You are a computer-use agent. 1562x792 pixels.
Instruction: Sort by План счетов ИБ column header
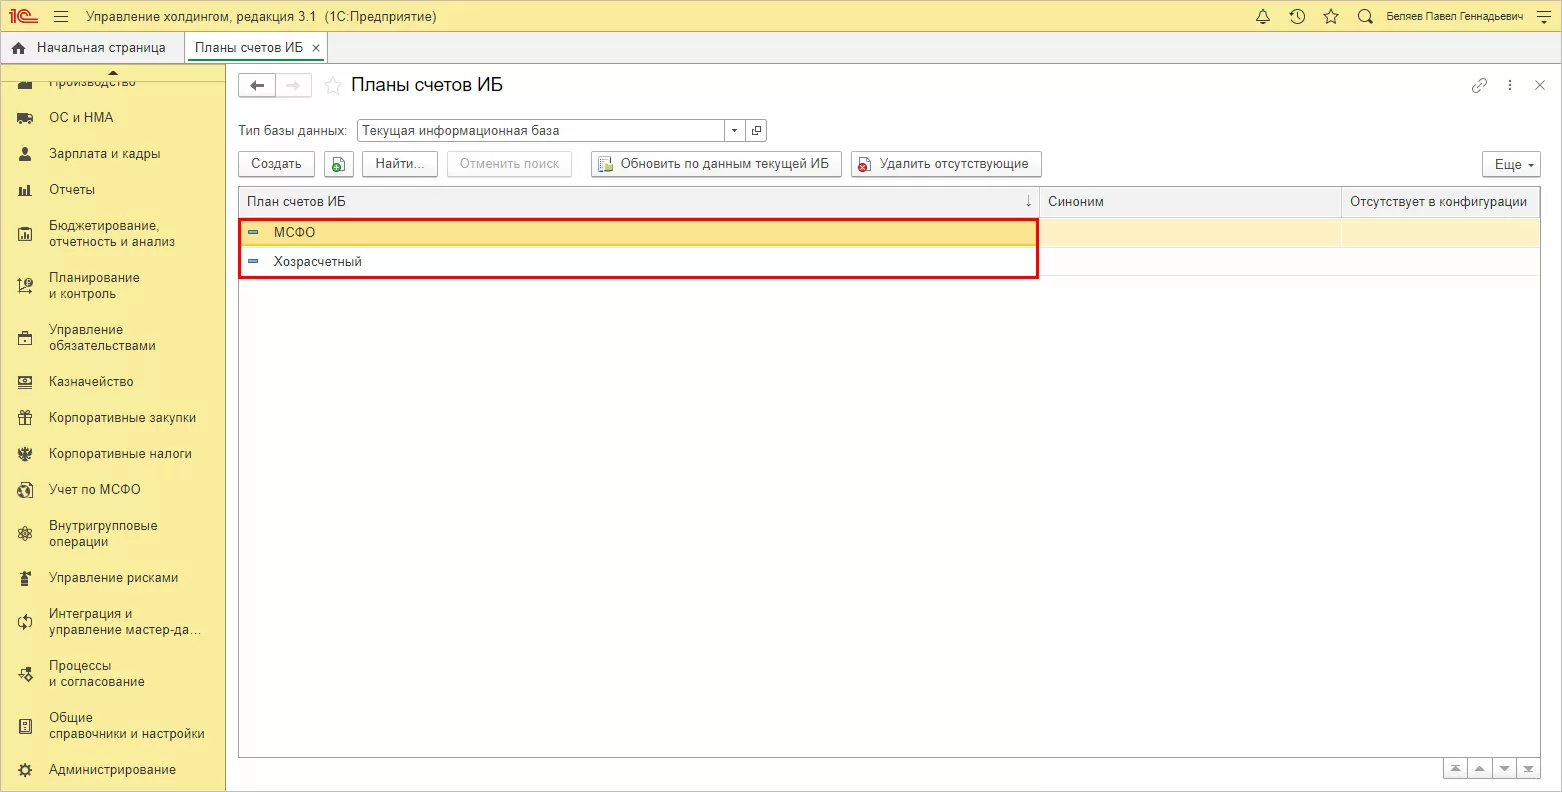639,202
